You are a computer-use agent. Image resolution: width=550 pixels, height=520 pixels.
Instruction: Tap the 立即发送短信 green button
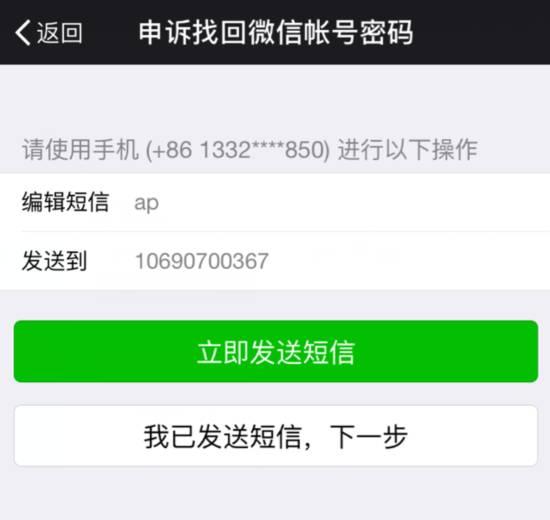click(276, 351)
